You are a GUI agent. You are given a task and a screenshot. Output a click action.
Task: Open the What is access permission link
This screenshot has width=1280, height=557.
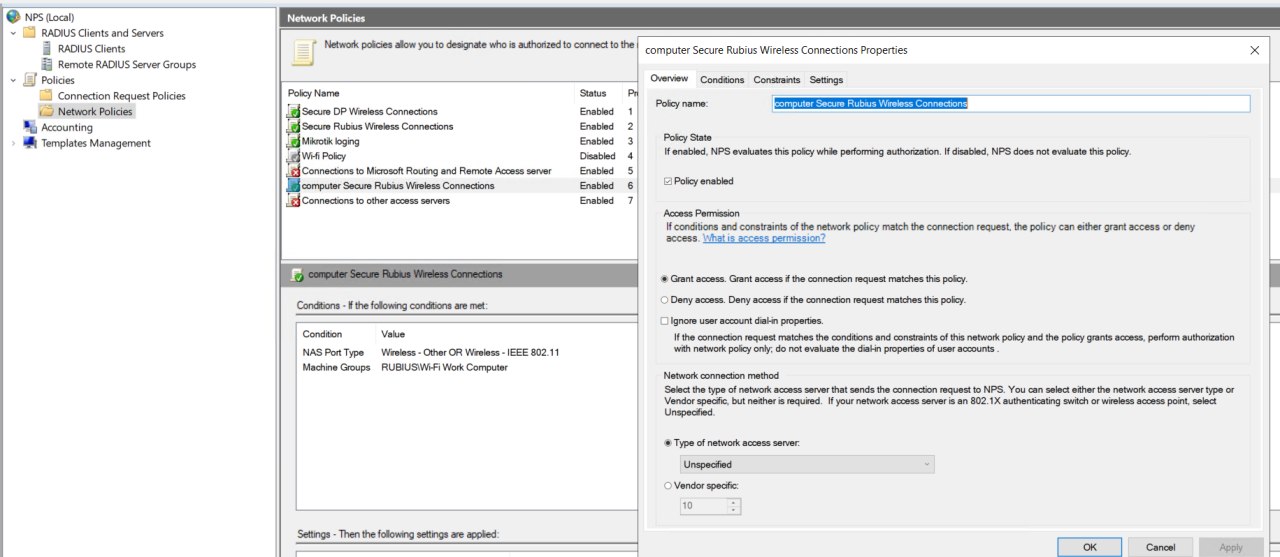click(764, 239)
